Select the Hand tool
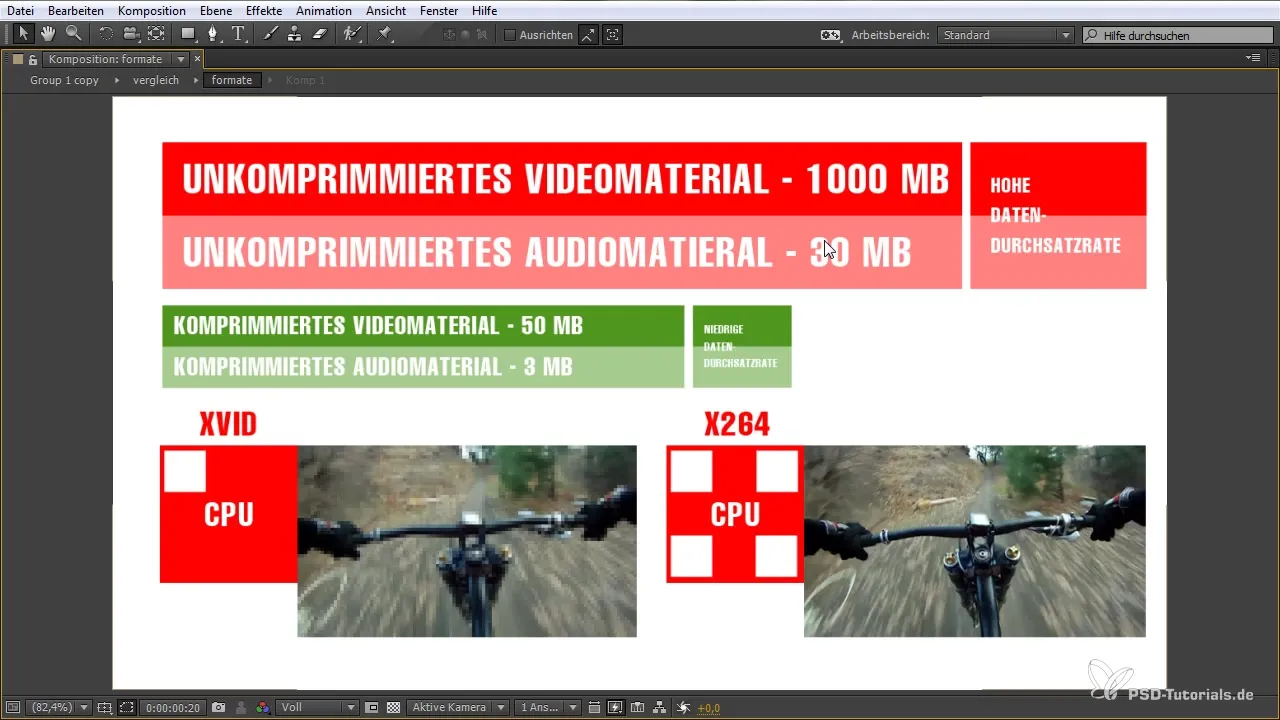This screenshot has height=720, width=1280. [49, 34]
